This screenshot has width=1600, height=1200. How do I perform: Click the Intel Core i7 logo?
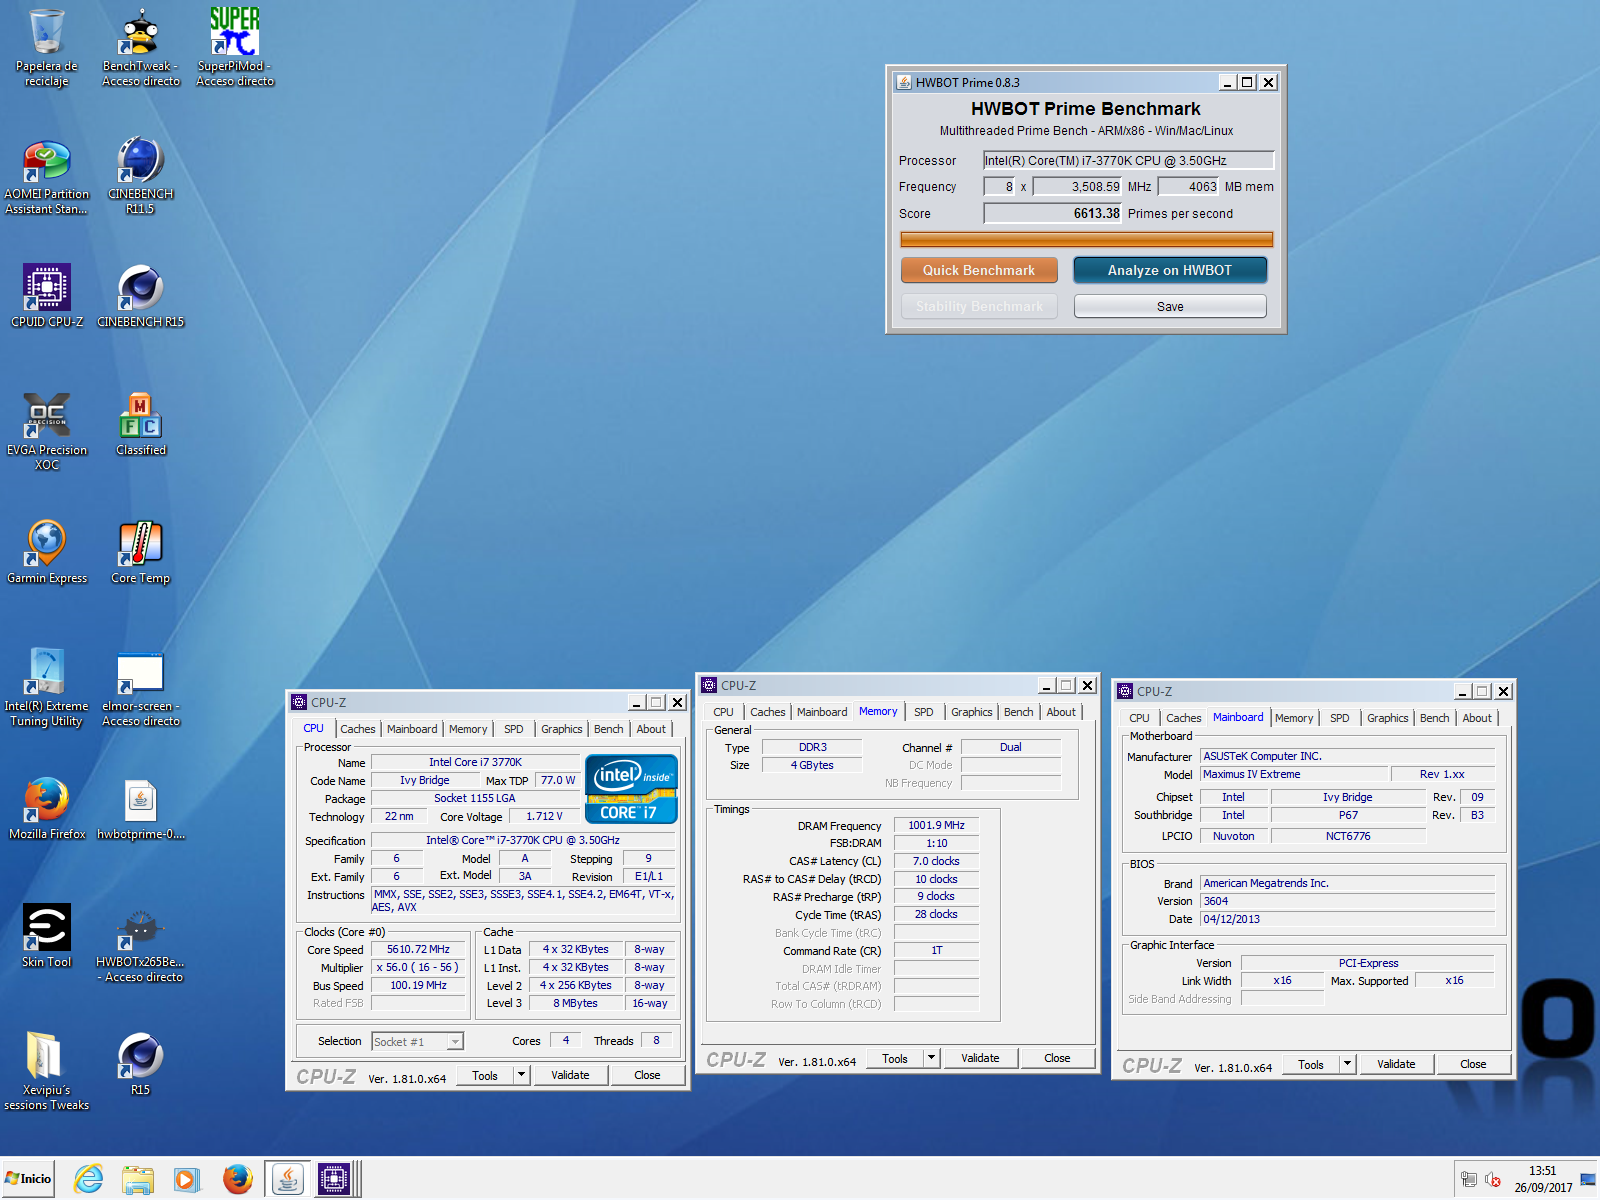click(x=631, y=788)
